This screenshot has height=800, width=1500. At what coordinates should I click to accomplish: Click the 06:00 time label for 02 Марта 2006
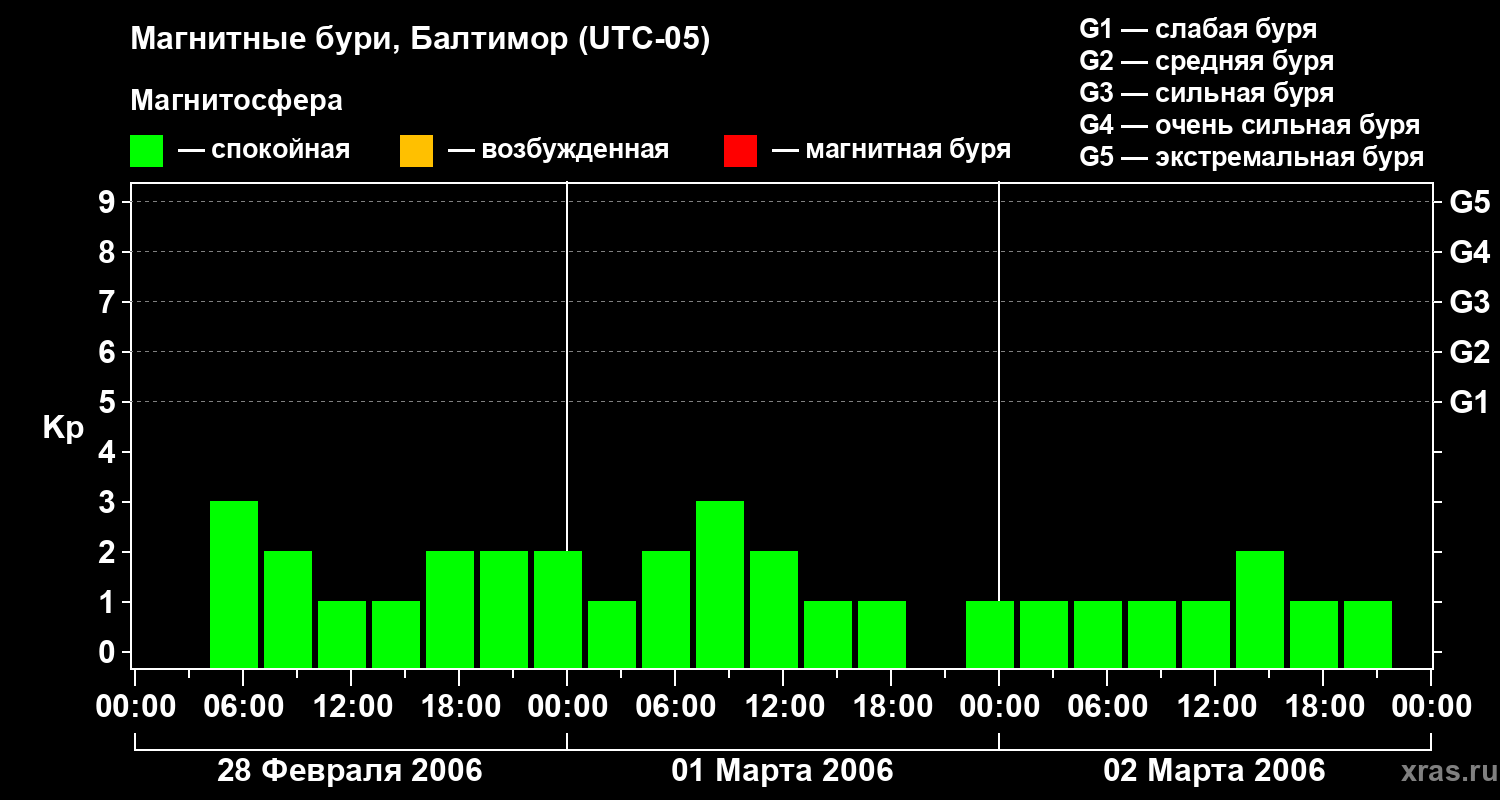coord(1106,707)
